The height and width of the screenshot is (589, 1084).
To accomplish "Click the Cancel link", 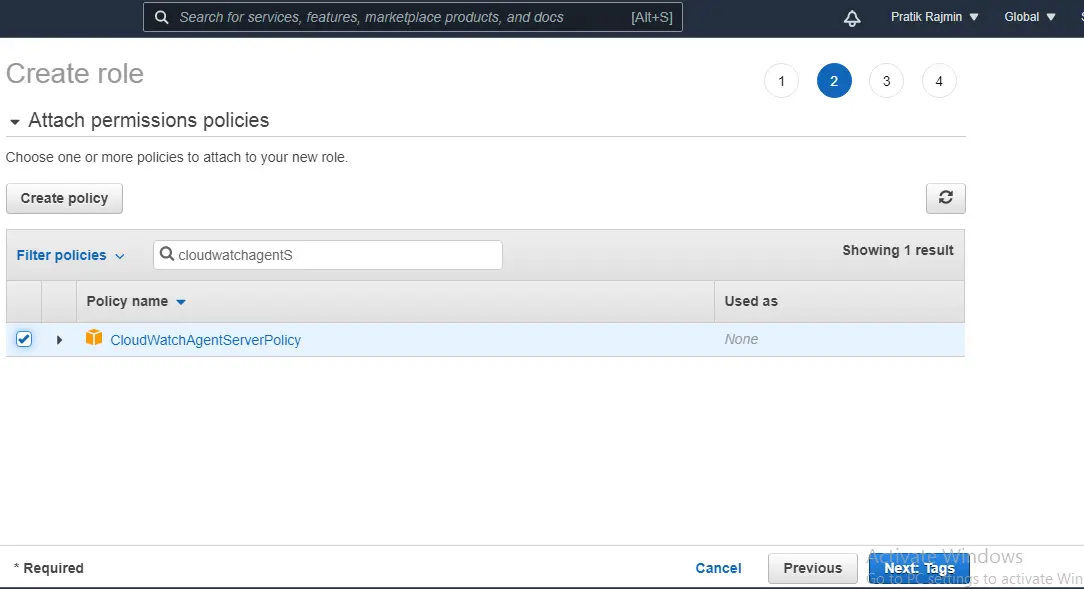I will [x=718, y=568].
